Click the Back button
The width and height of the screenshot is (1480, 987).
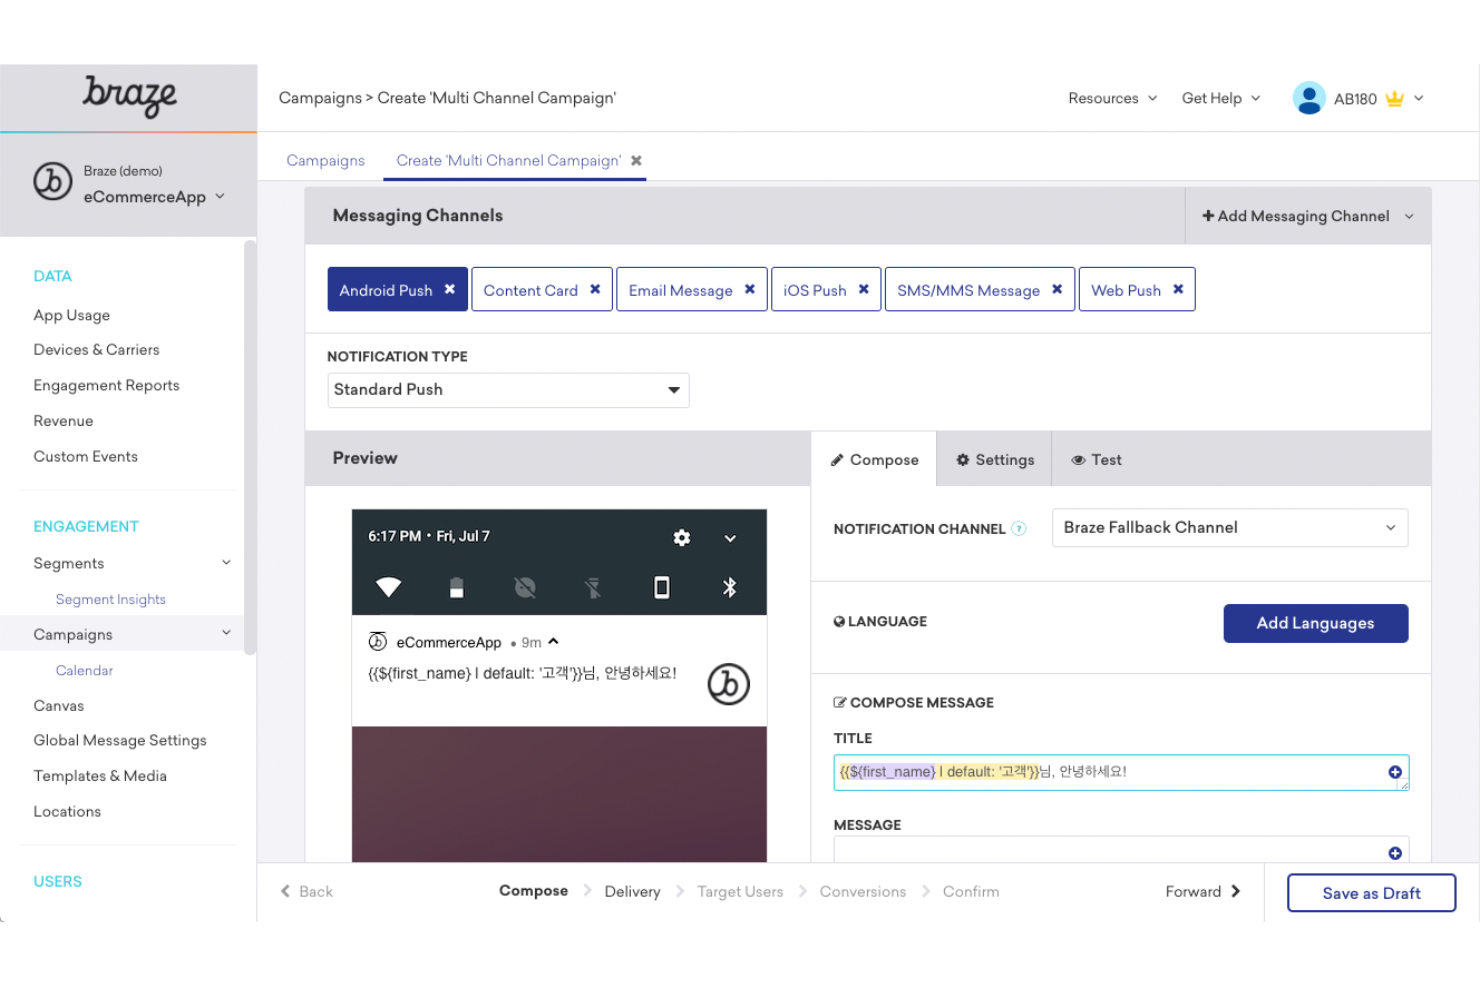pyautogui.click(x=306, y=891)
